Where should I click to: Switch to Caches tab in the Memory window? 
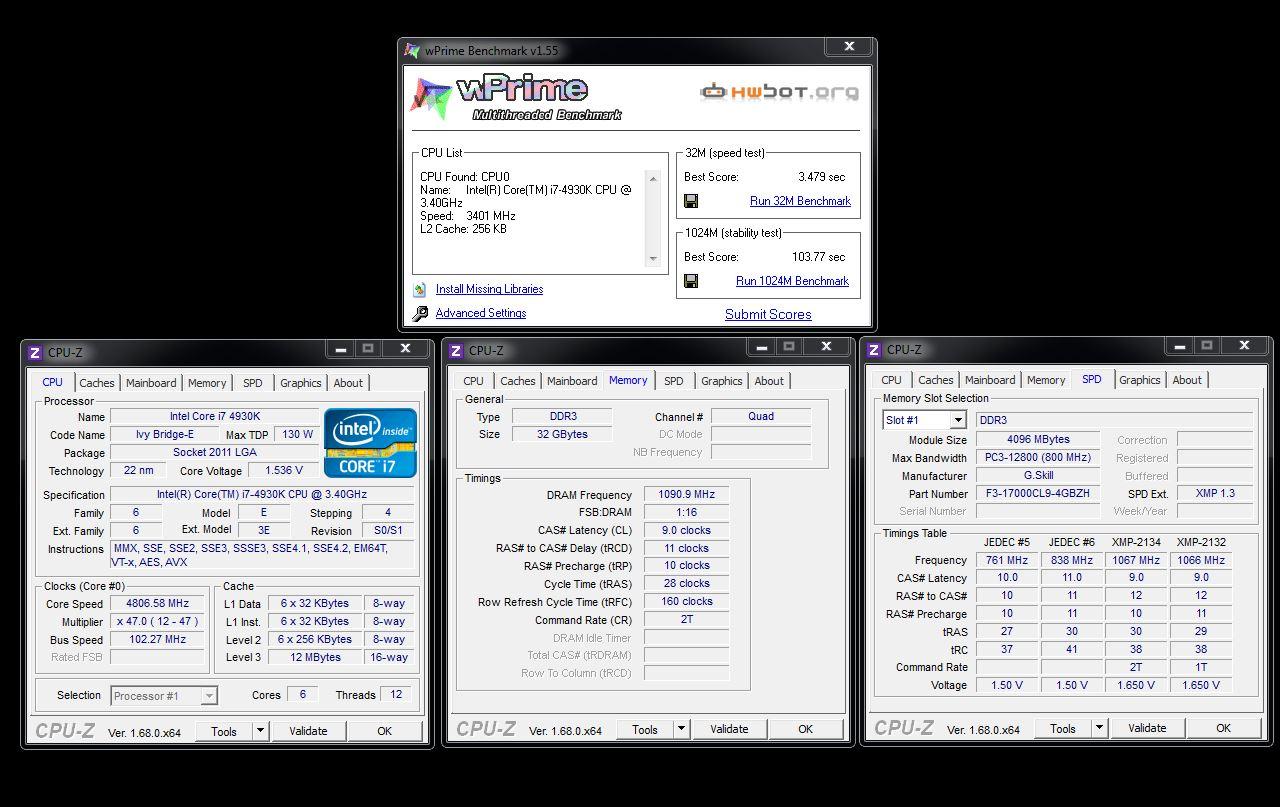[518, 381]
